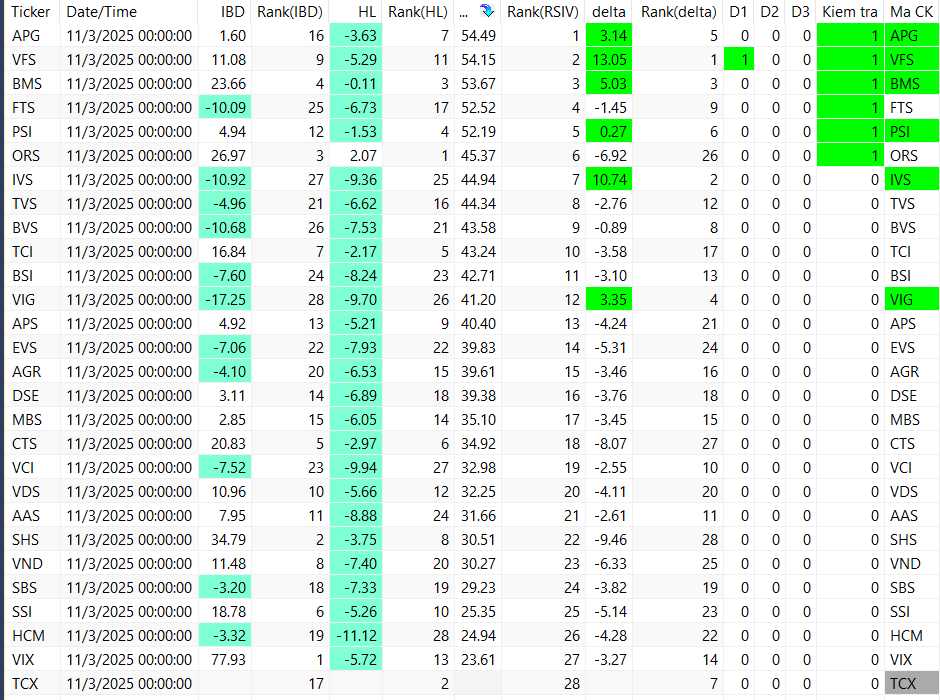Click the value 54.49 in APG row

478,36
